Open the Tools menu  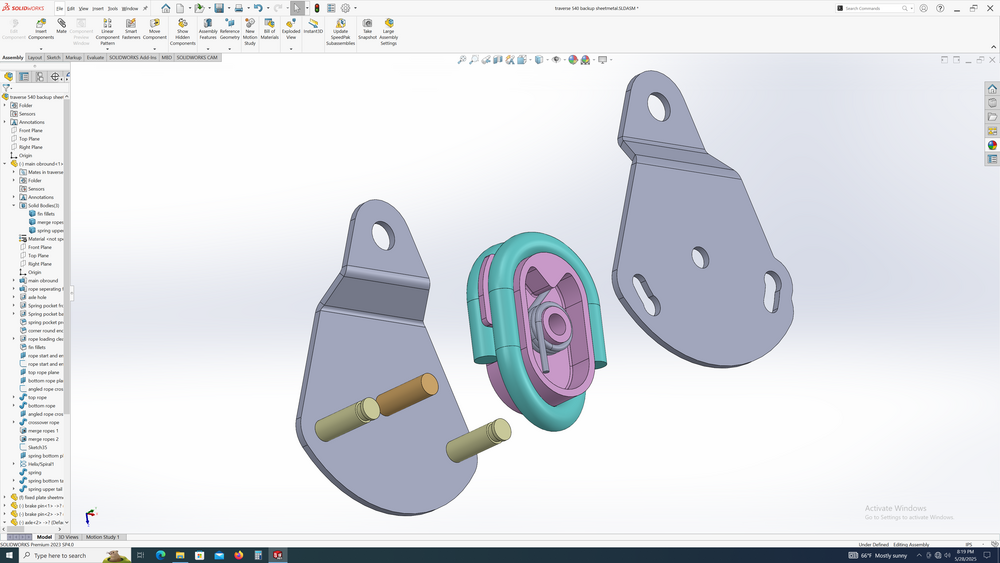coord(112,8)
